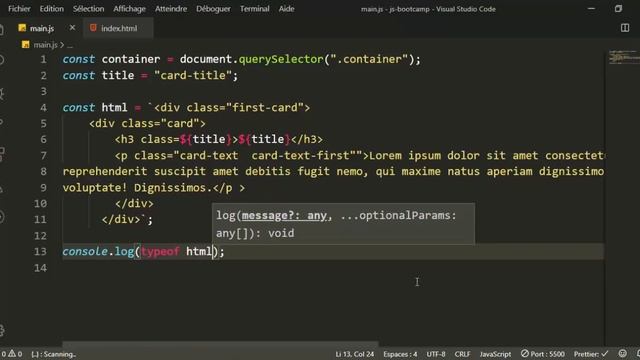The width and height of the screenshot is (640, 360).
Task: Click line number 14 in the gutter
Action: pyautogui.click(x=40, y=268)
